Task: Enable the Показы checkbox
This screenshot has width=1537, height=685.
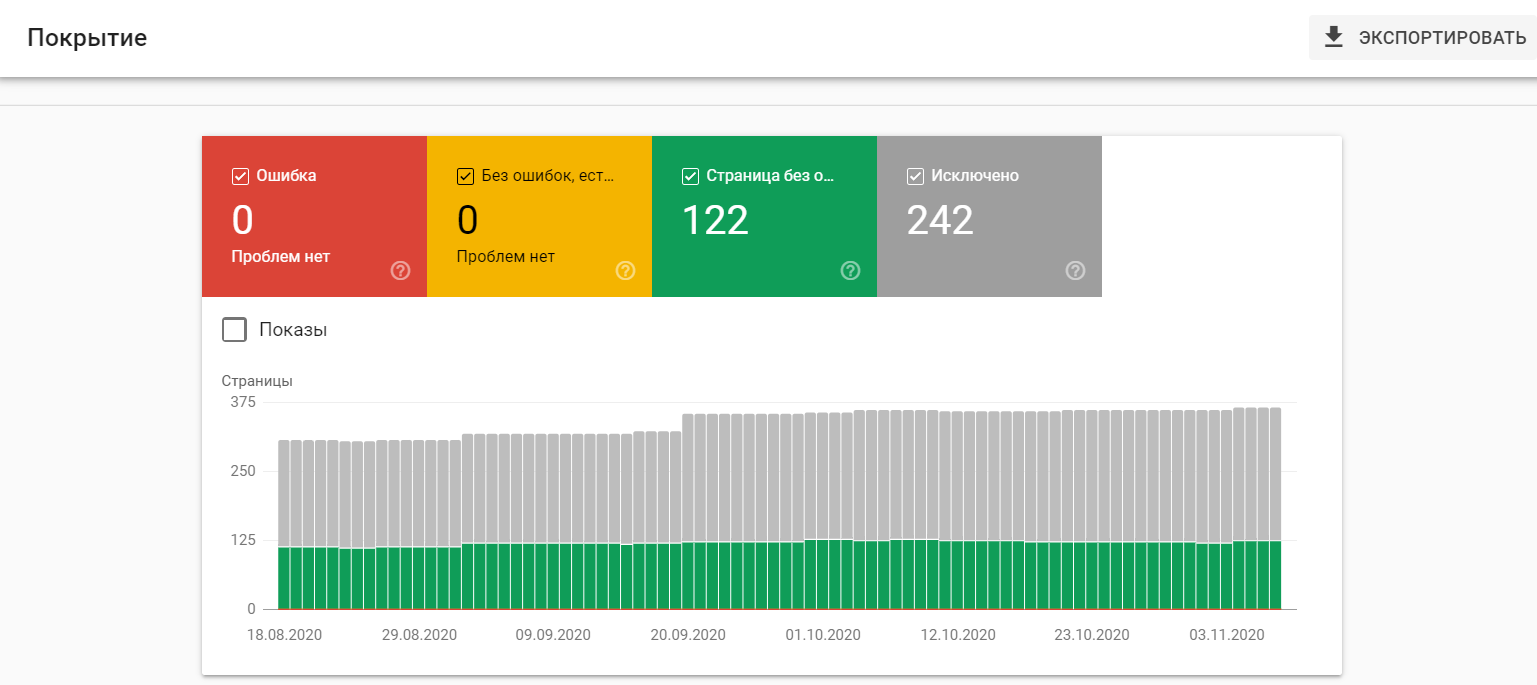Action: (234, 330)
